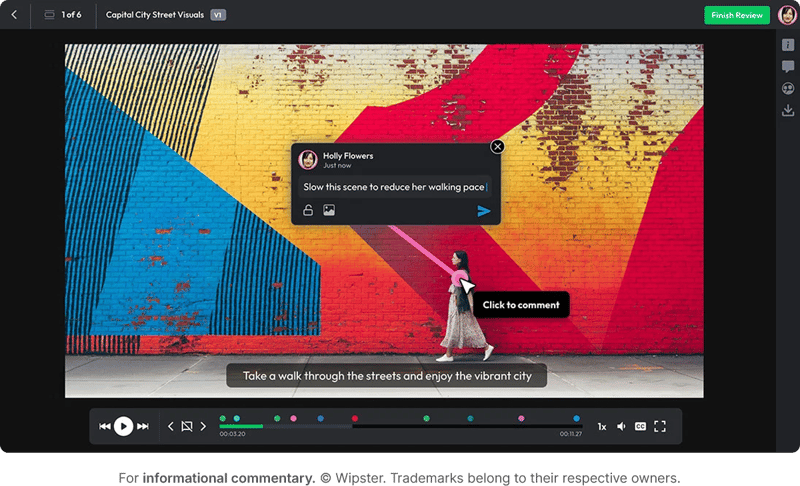Enter fullscreen mode
This screenshot has height=486, width=800.
(660, 426)
